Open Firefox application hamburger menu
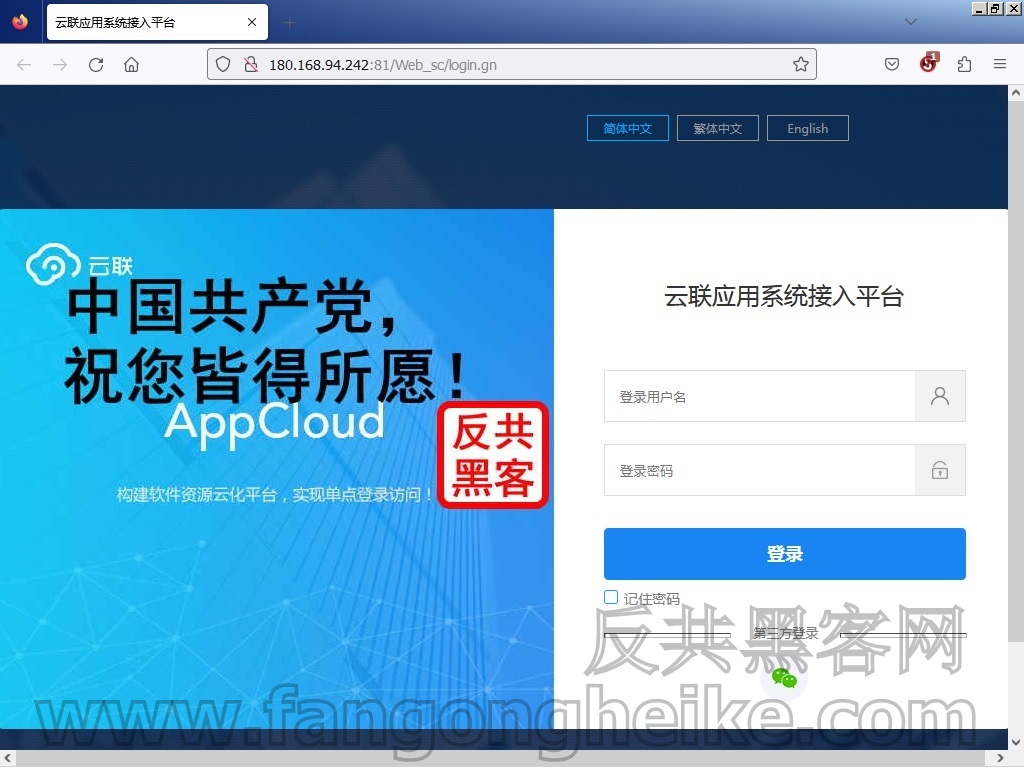Screen dimensions: 1024x768 [x=999, y=64]
